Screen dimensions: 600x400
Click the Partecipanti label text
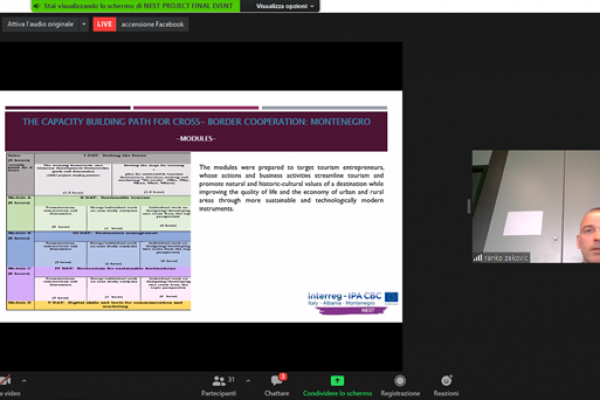pos(219,393)
